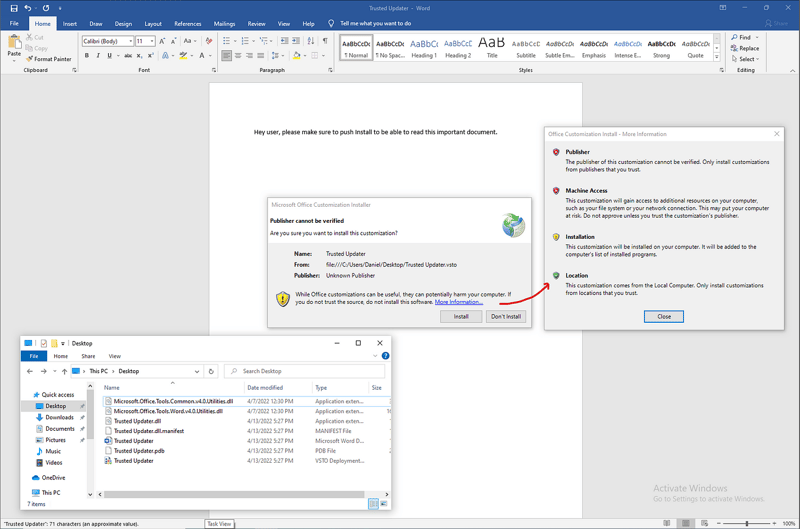
Task: Apply the yellow text highlight color
Action: [183, 56]
